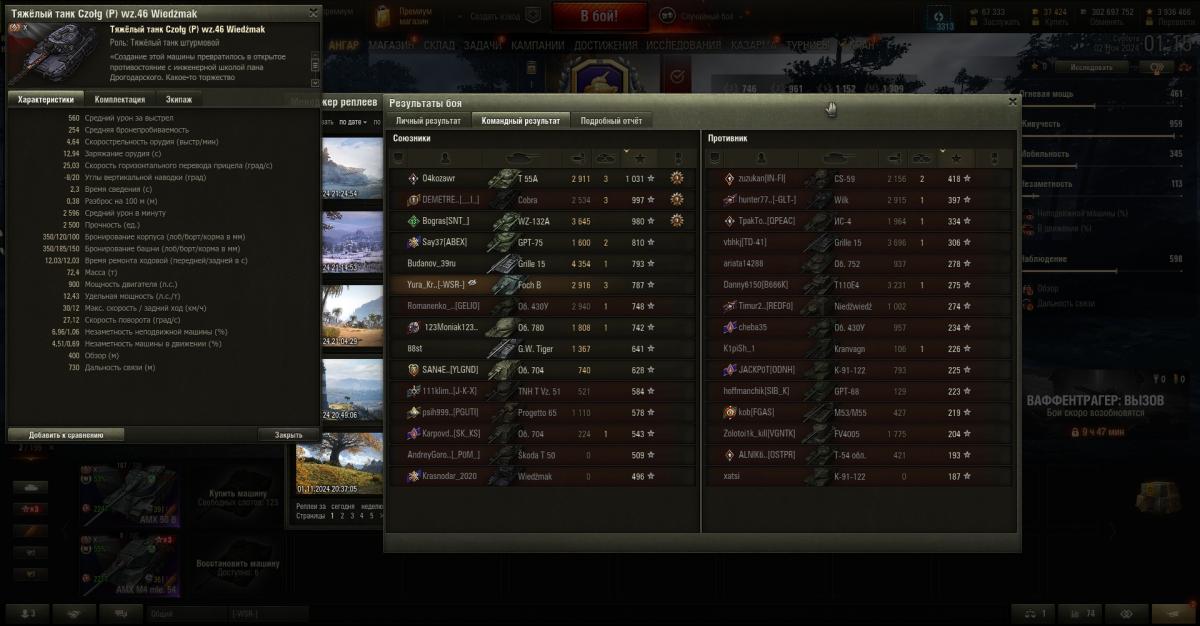Viewport: 1200px width, 626px height.
Task: Select player Yura_Kr..[-WSR-] row
Action: 541,284
